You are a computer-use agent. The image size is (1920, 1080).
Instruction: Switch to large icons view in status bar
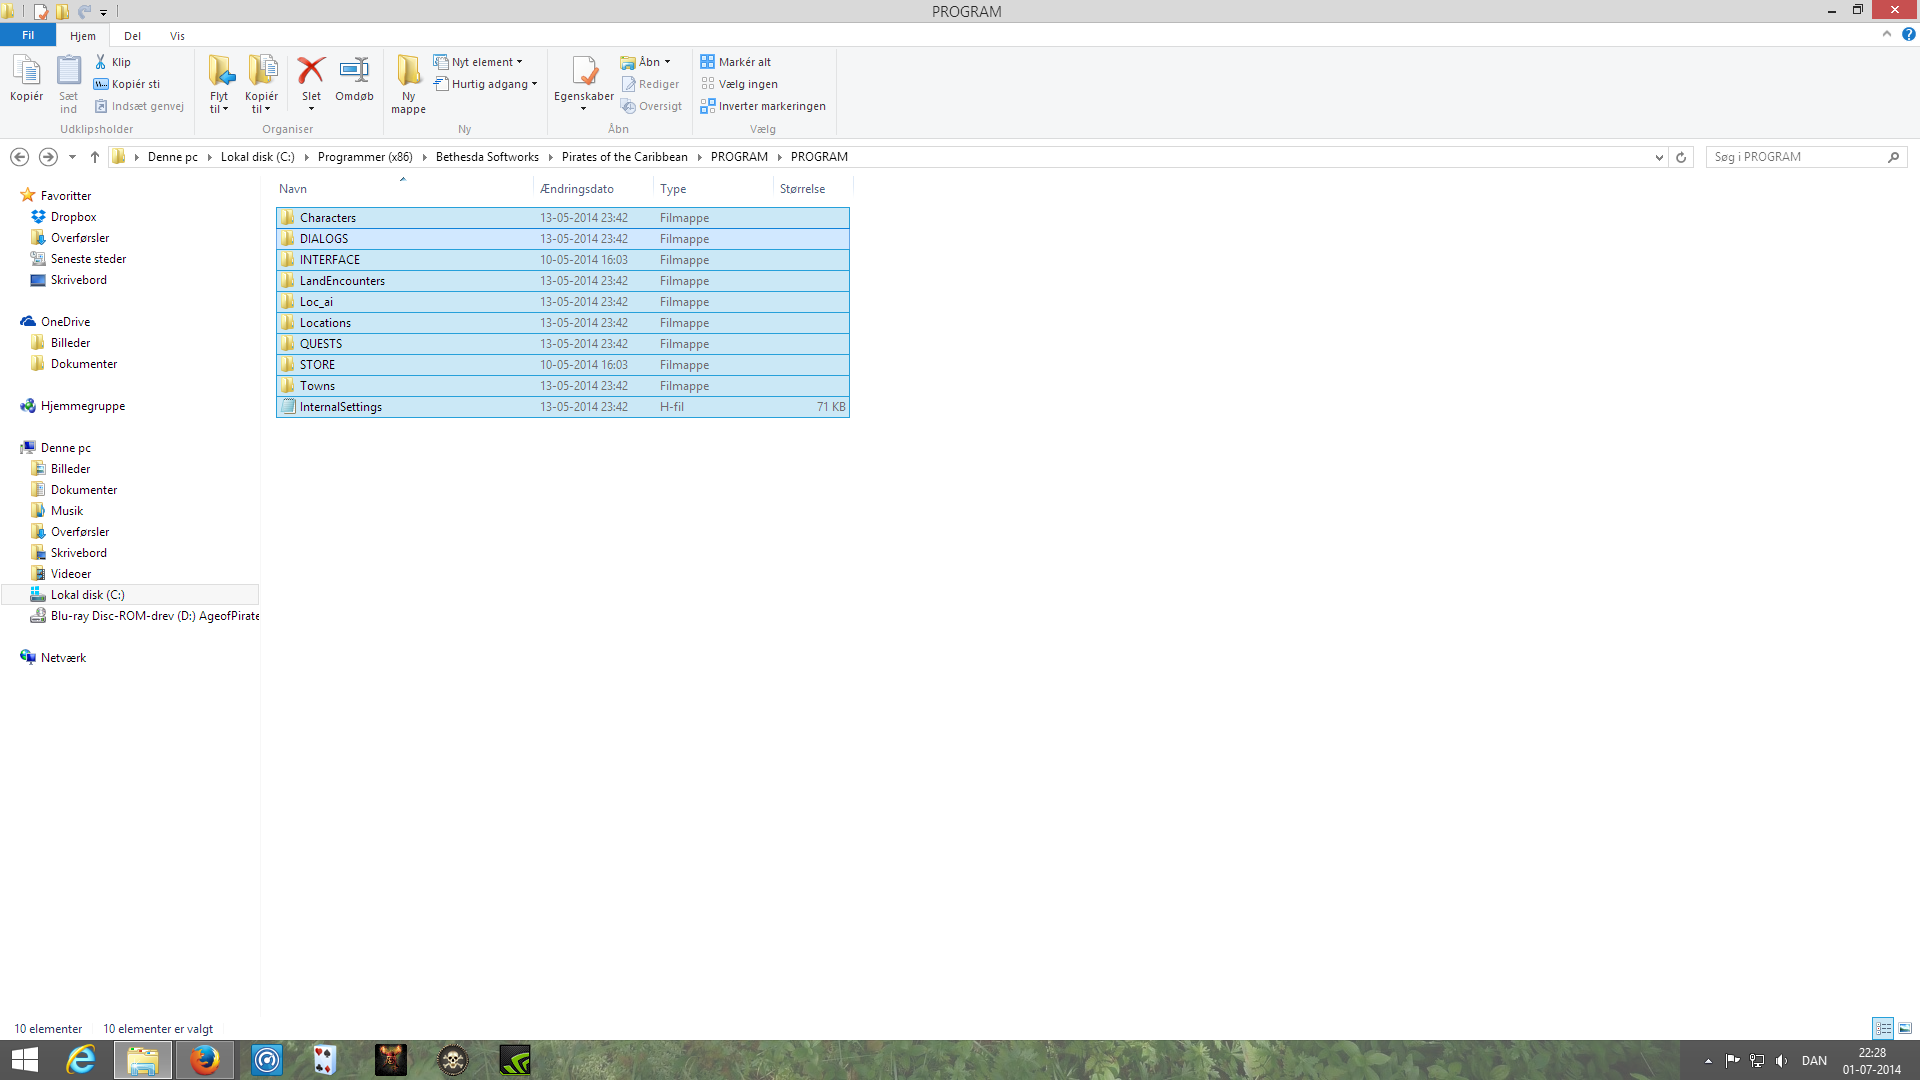coord(1905,1028)
